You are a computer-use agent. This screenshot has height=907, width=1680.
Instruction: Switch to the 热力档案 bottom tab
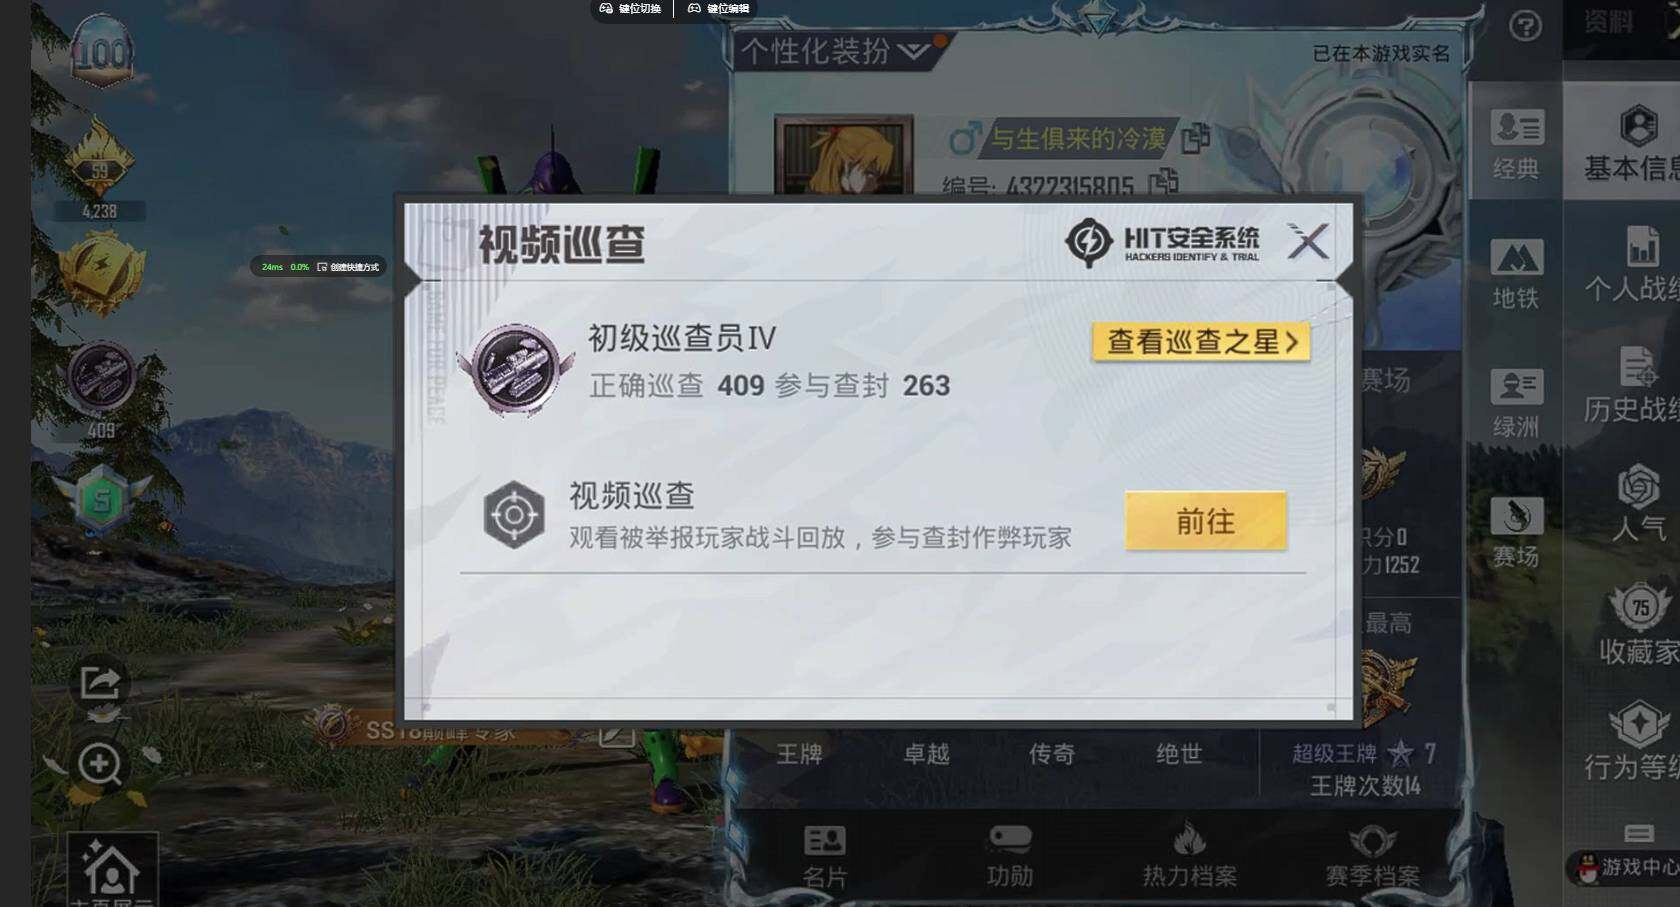[x=1190, y=857]
